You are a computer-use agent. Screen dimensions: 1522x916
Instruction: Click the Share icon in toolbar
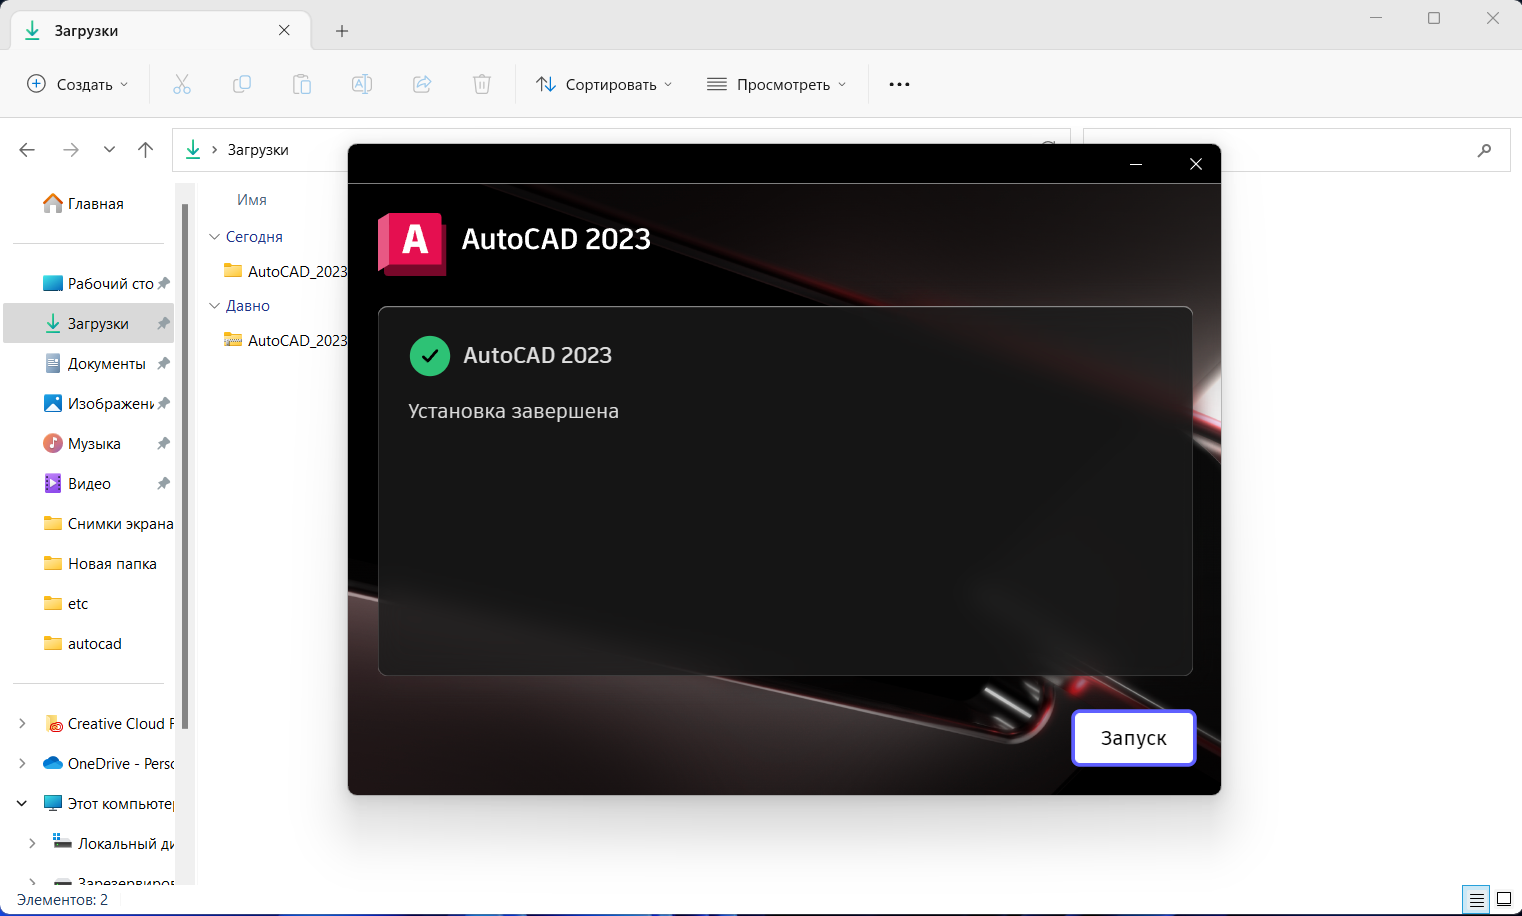point(422,84)
